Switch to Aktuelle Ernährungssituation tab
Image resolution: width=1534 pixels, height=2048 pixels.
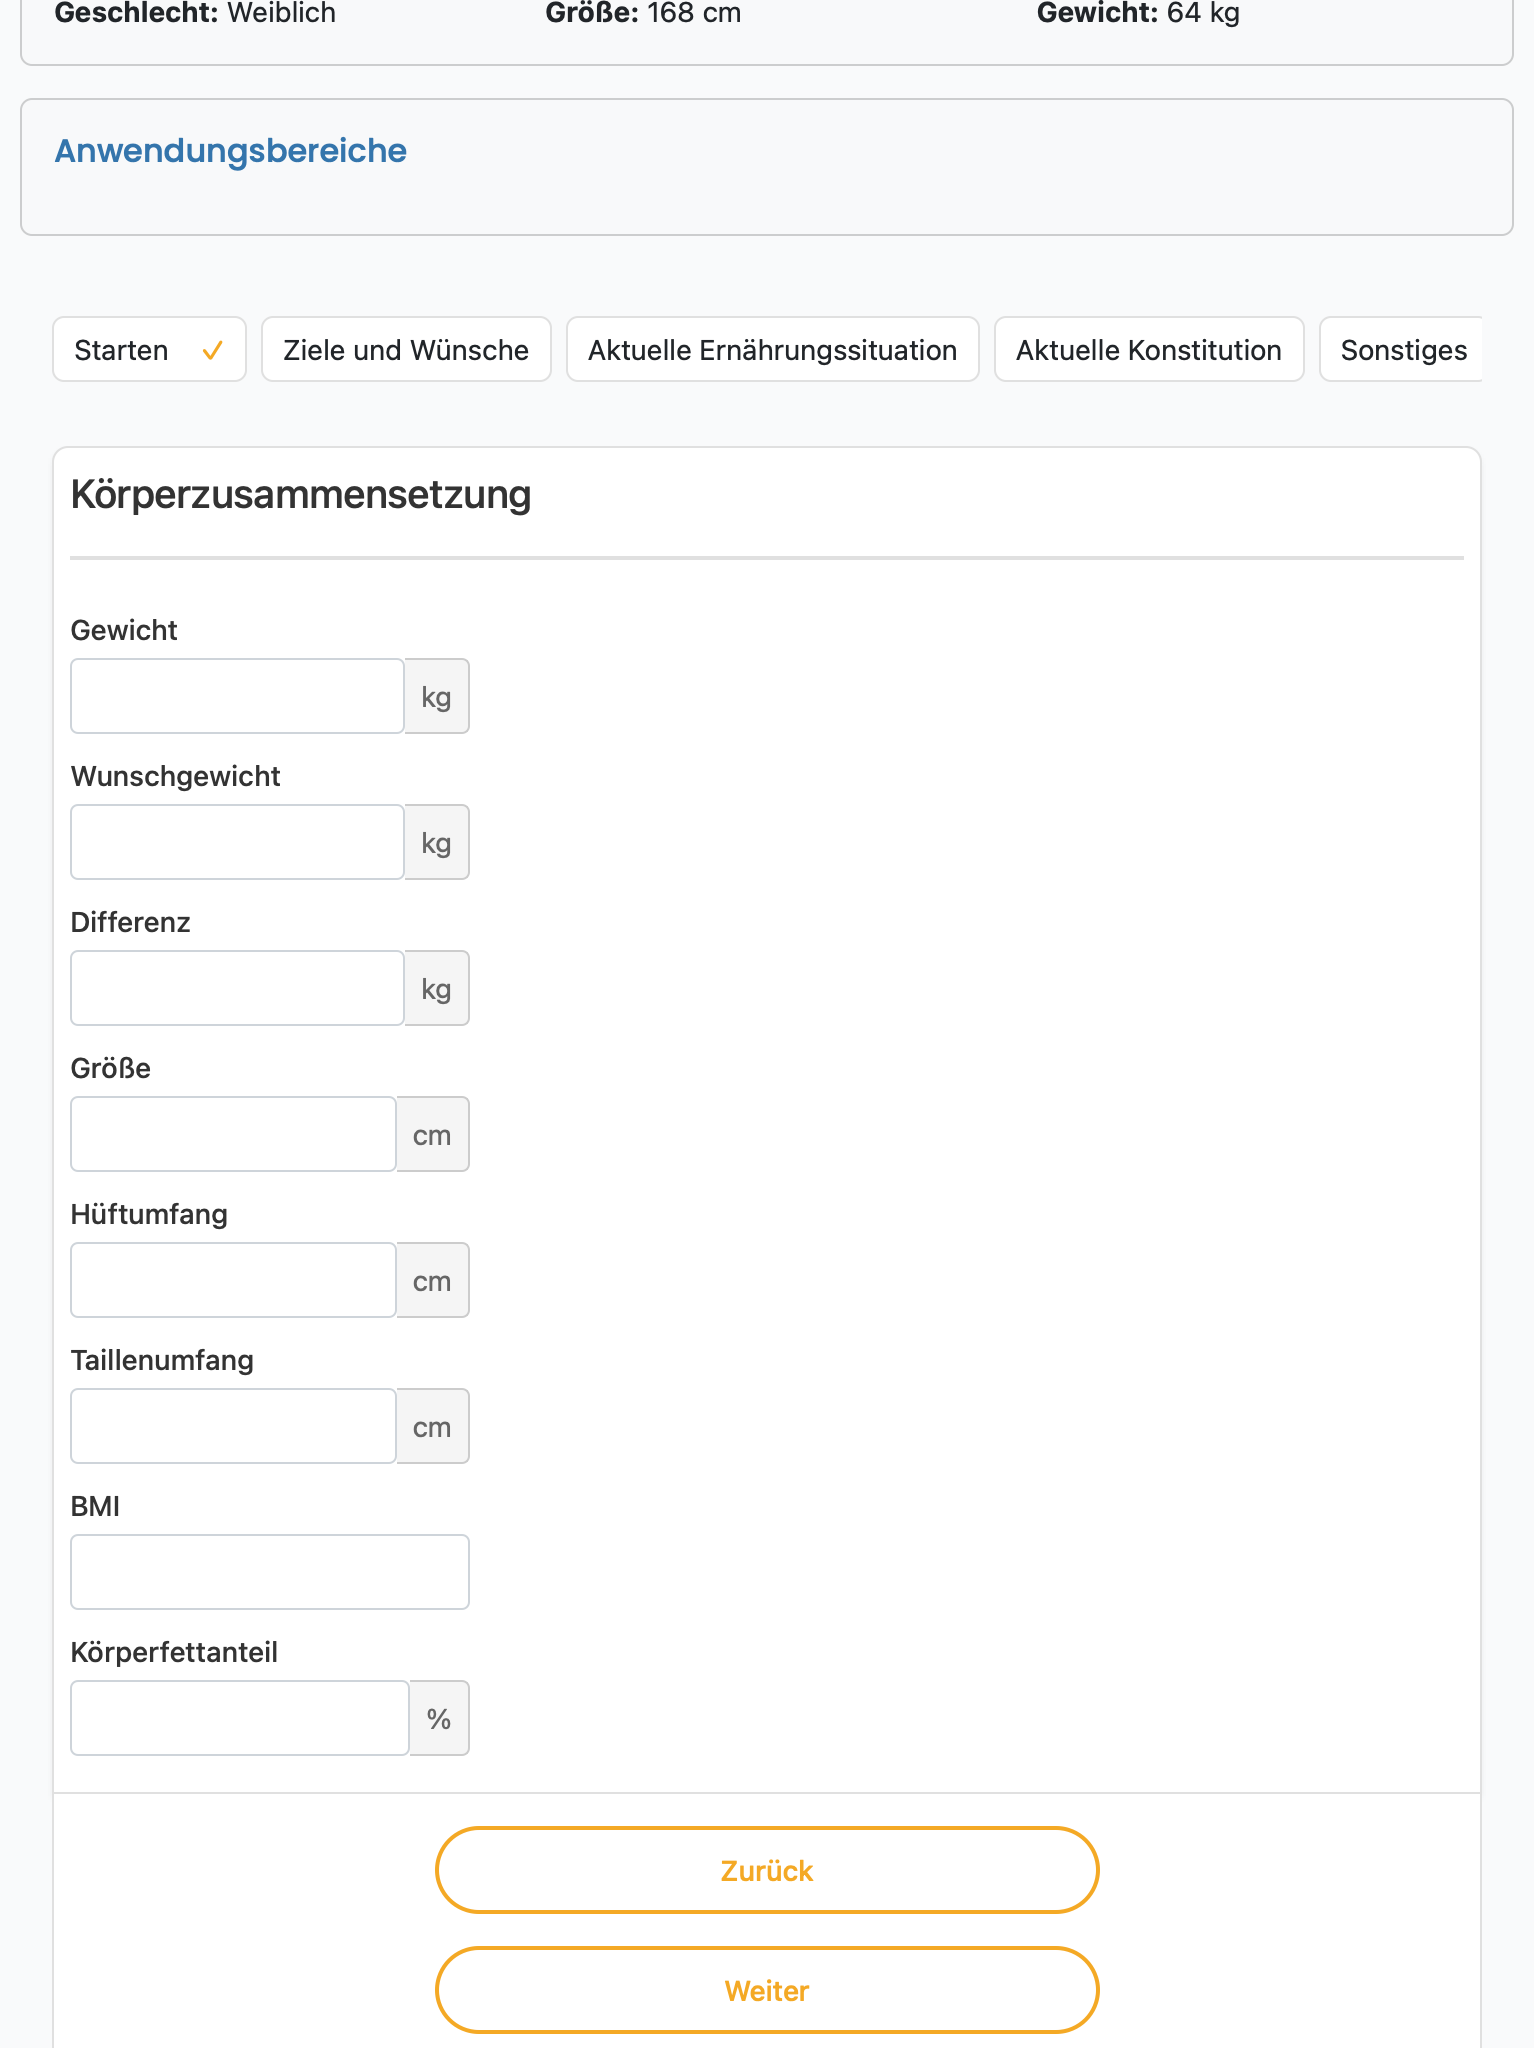point(772,350)
